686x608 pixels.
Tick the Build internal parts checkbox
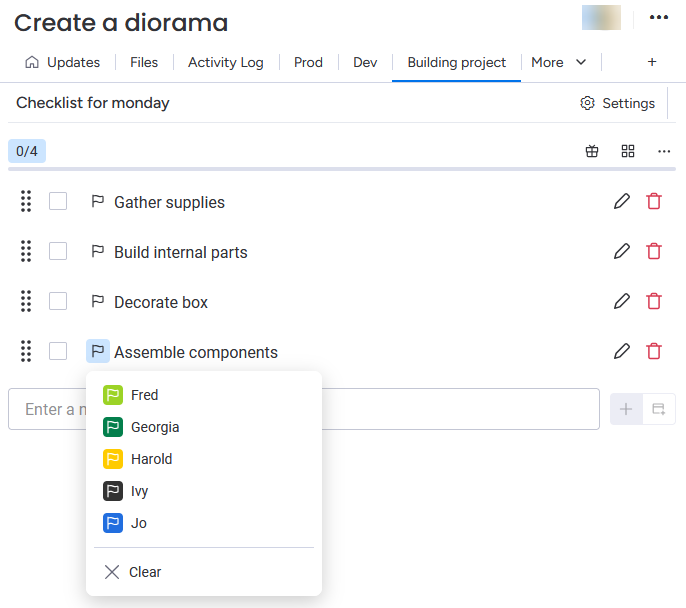coord(58,252)
